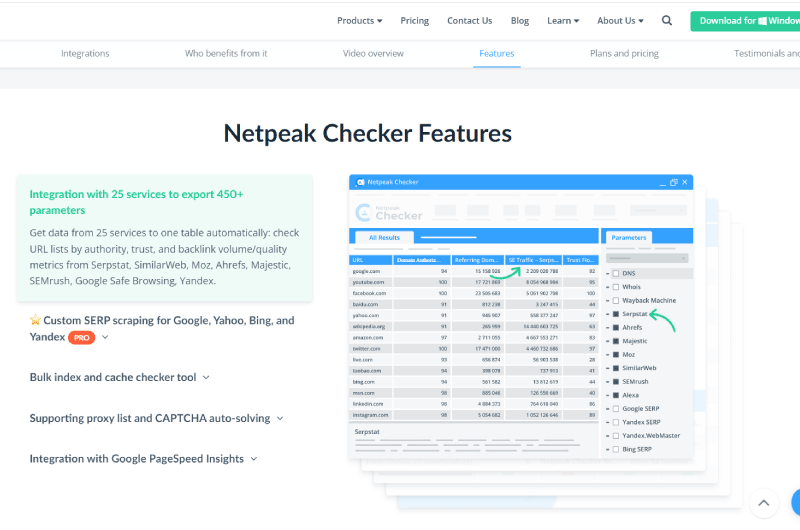This screenshot has height=530, width=800.
Task: Click the URL column header
Action: [x=370, y=260]
